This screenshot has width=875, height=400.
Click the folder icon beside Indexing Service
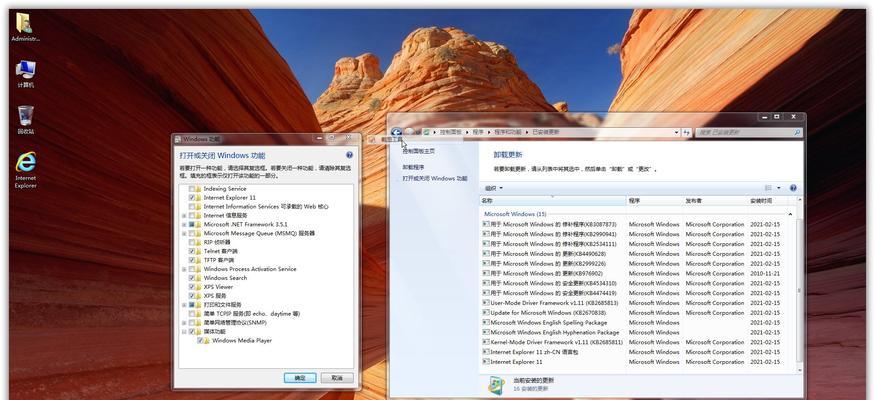198,189
